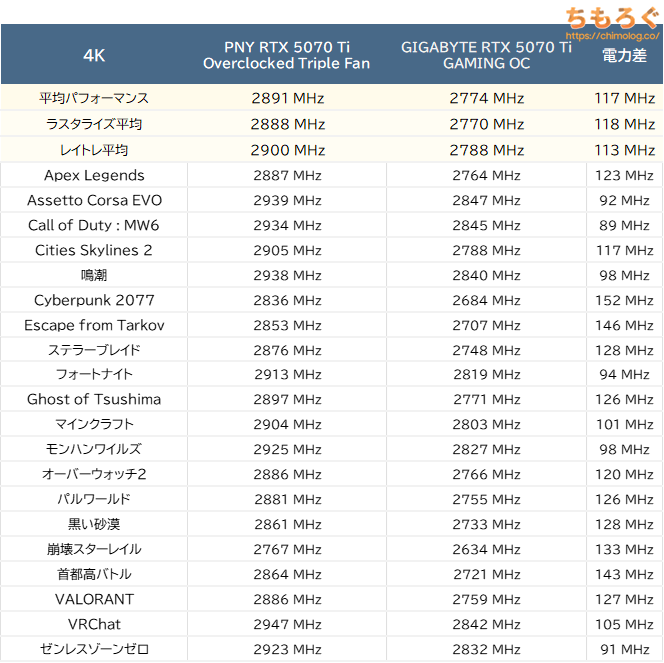Screen dimensions: 664x663
Task: Select the 2934 MHz Call of Duty value
Action: [x=288, y=225]
